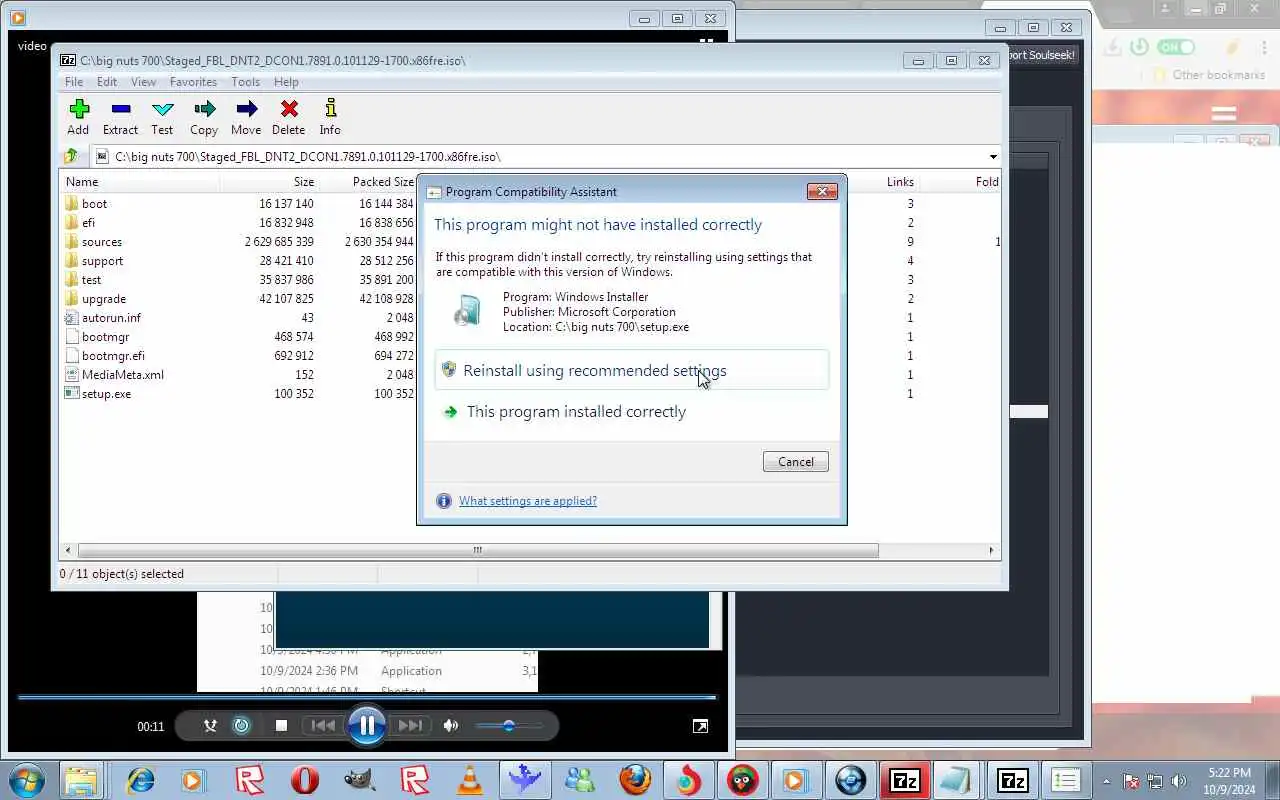
Task: Open Opera from the taskbar
Action: [305, 780]
